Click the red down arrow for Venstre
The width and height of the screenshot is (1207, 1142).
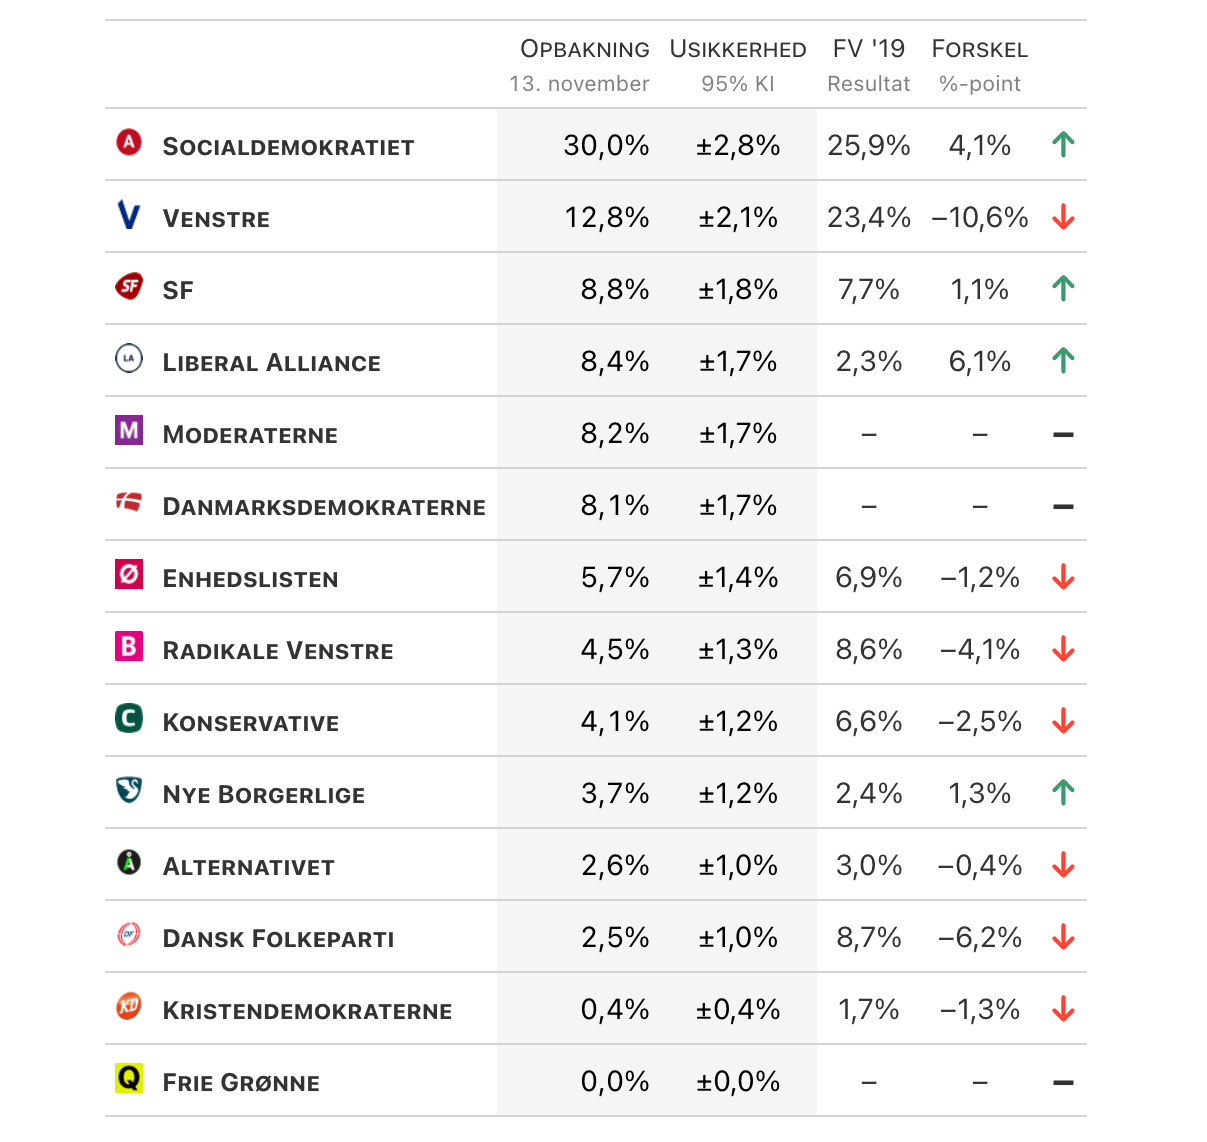(1063, 217)
